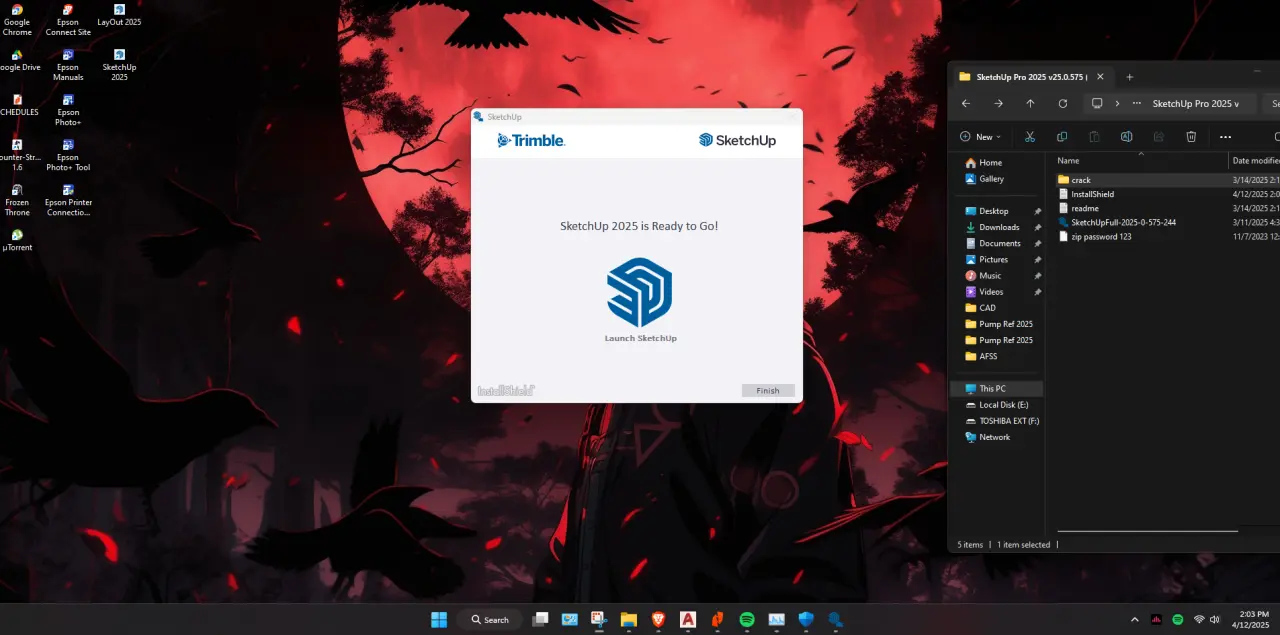The width and height of the screenshot is (1280, 635).
Task: Click the taskbar Search box
Action: click(x=490, y=620)
